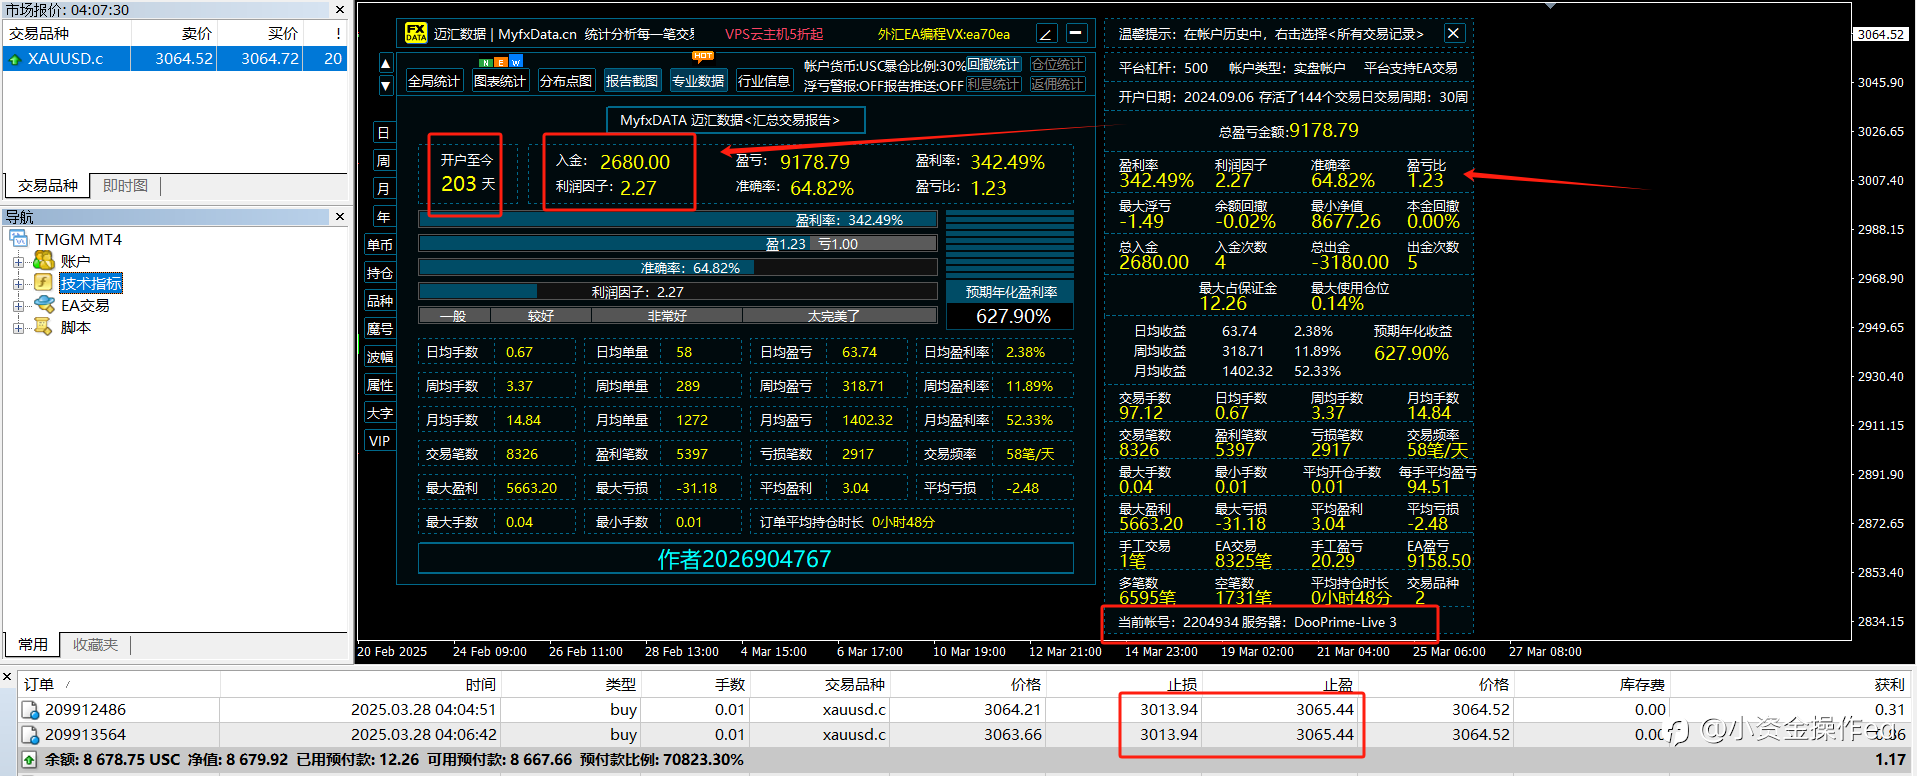Click the 获利 column header in the terminal

(x=1790, y=684)
